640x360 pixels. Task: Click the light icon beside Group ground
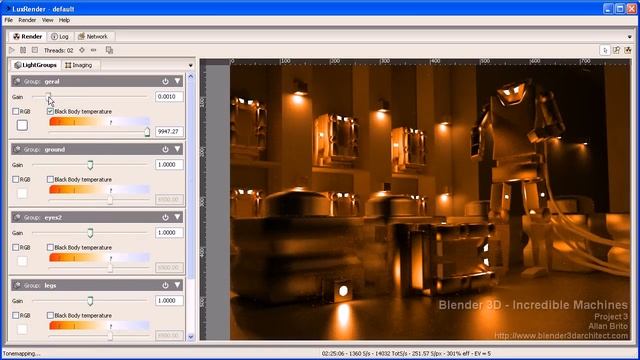[17, 149]
